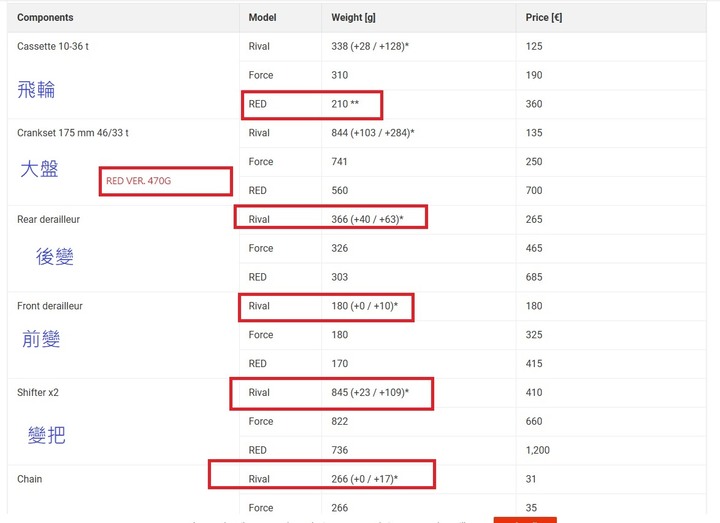The image size is (720, 523).
Task: Click Rear derailleur RED price 685
Action: [x=534, y=277]
